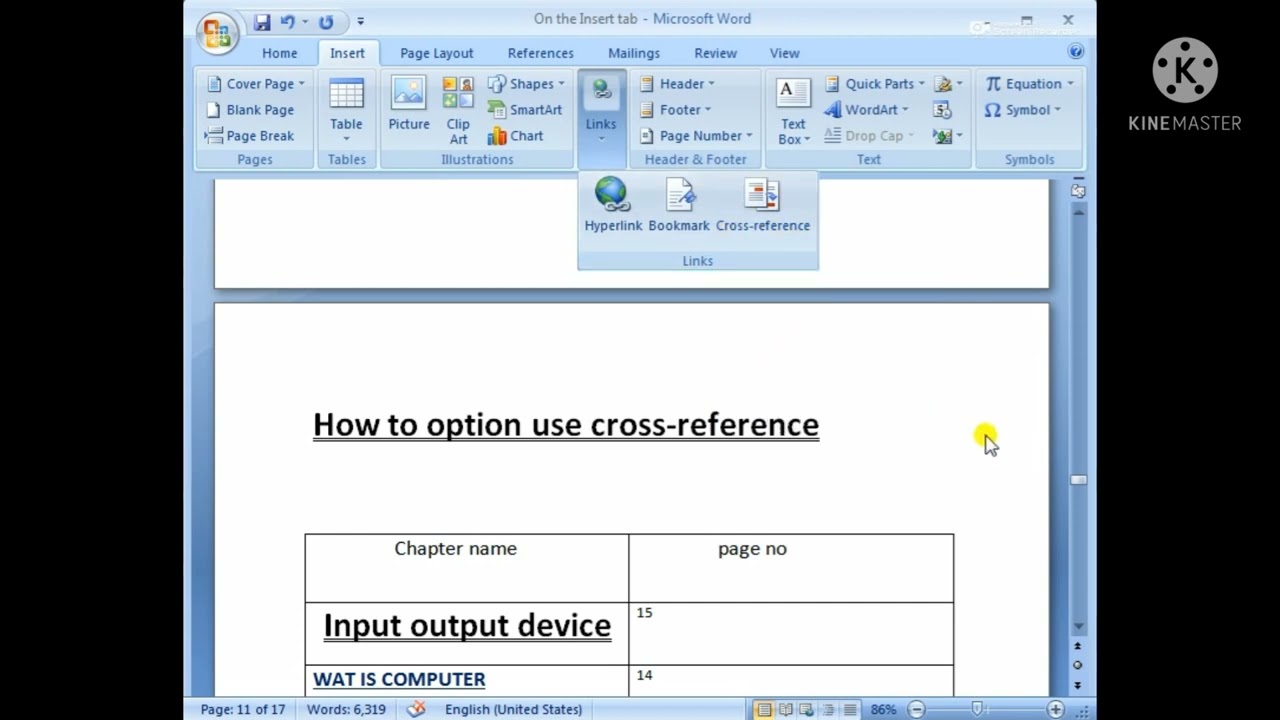Click the vertical scrollbar up arrow

tap(1078, 211)
